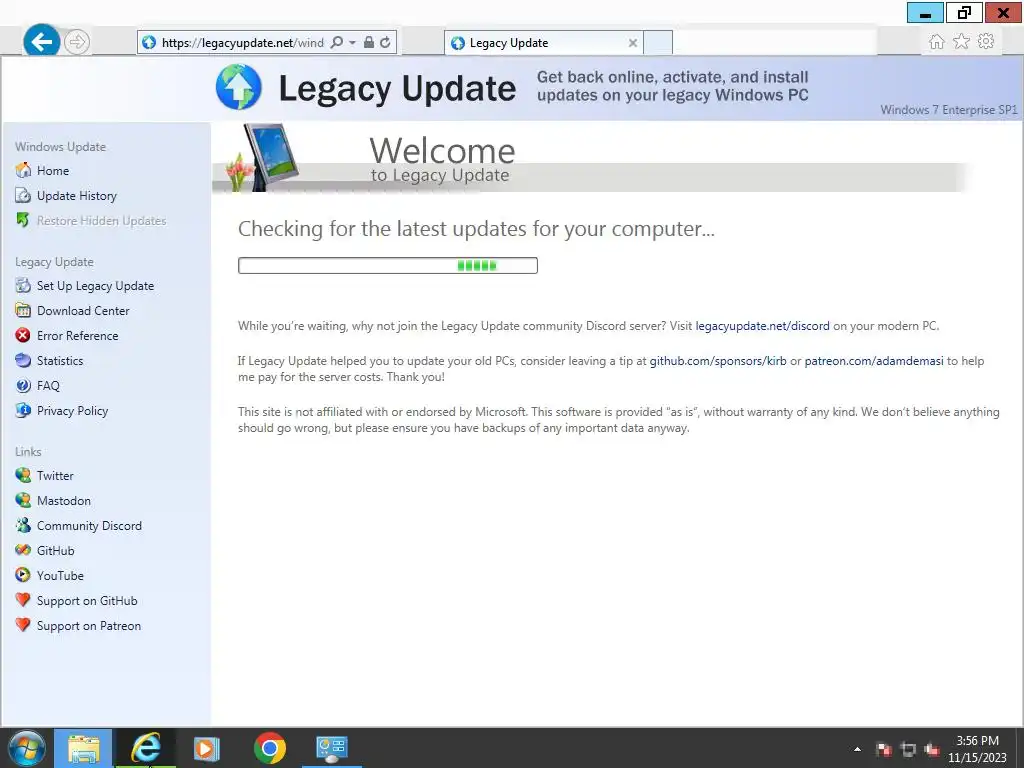Click the lock security icon in address bar

tap(369, 42)
